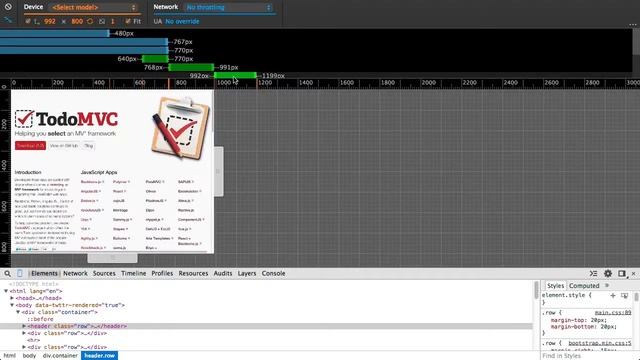Open the Timeline tab
640x360 pixels.
133,273
